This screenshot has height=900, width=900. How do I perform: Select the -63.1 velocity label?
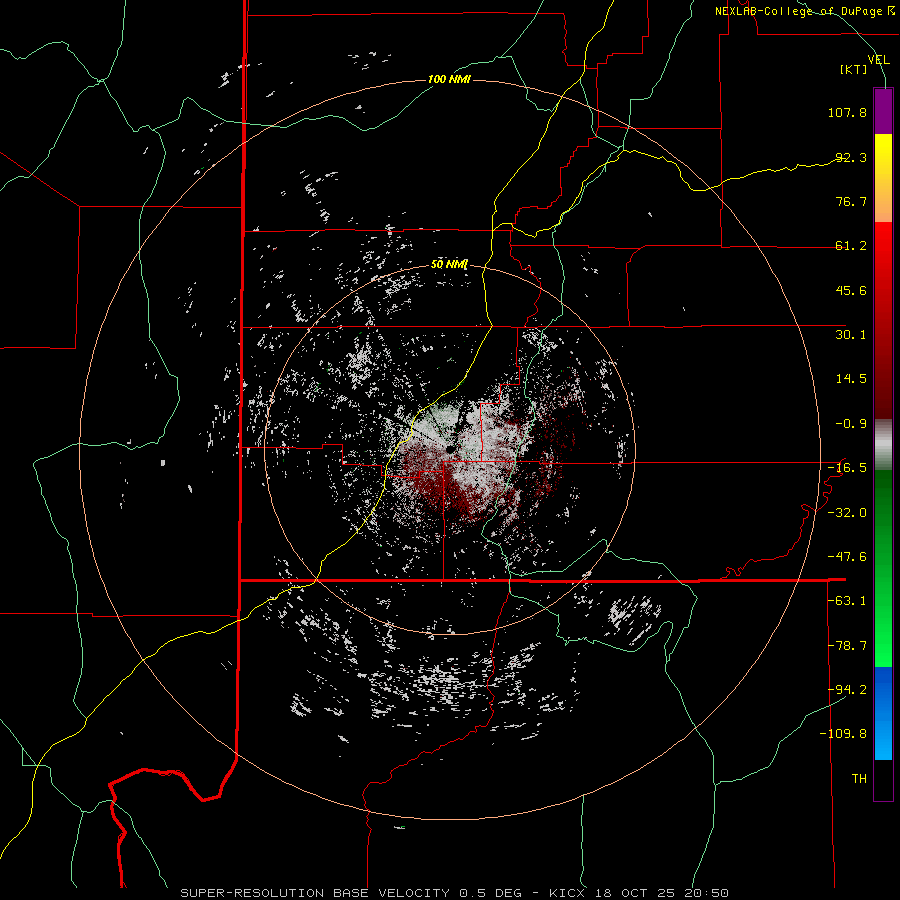tap(847, 601)
